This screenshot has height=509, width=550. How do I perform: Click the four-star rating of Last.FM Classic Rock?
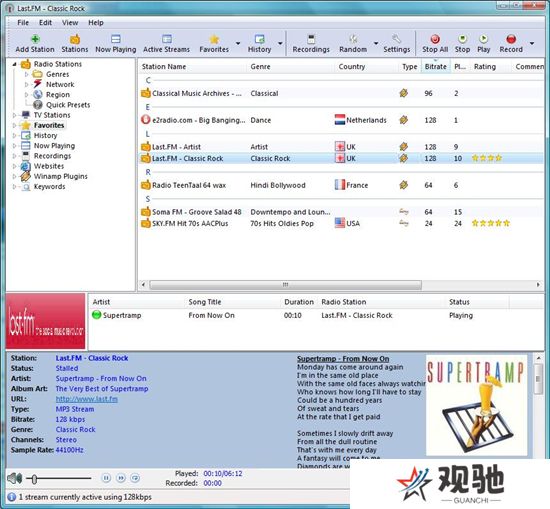487,158
